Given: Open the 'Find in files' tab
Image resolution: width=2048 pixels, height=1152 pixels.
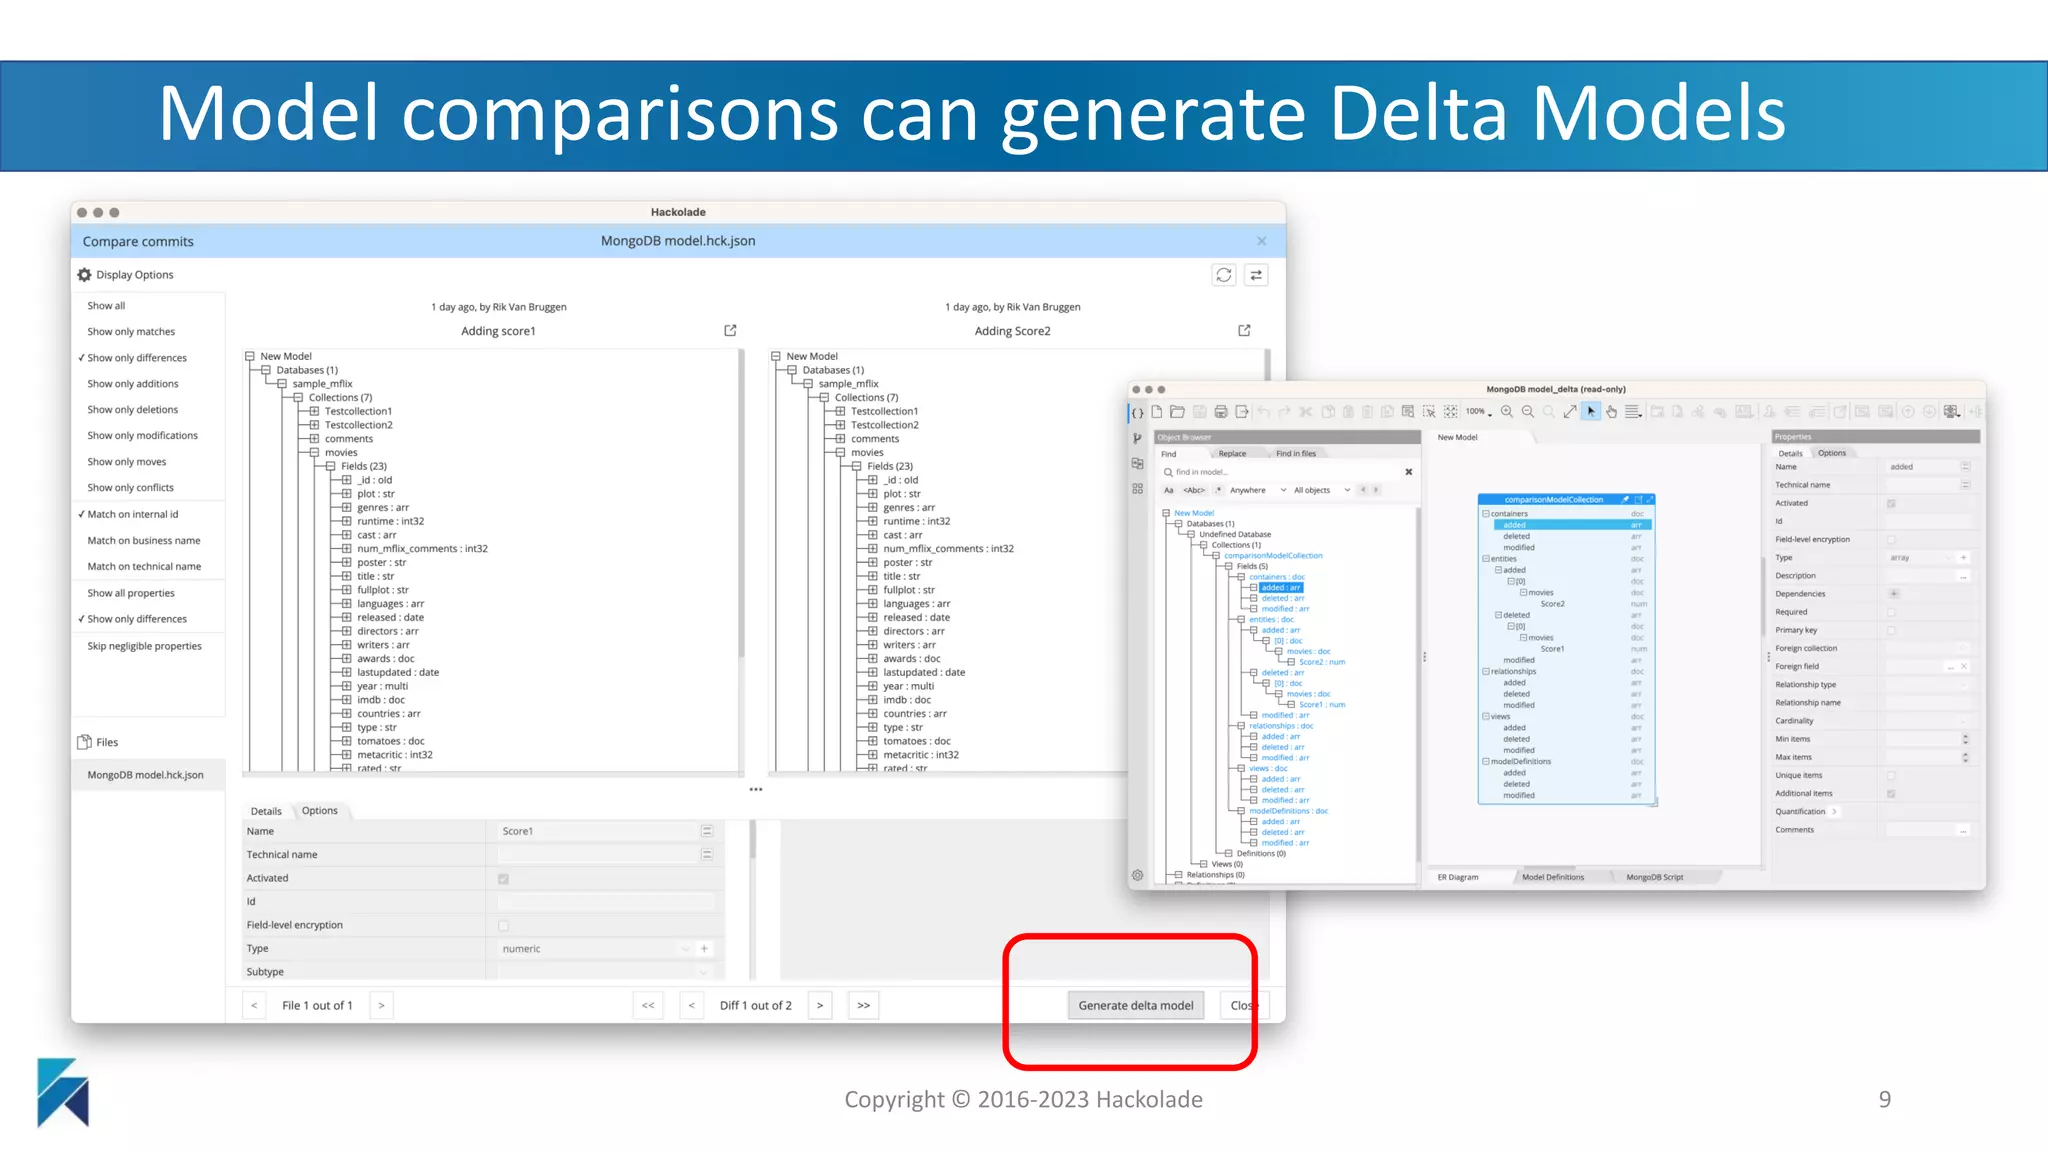Looking at the screenshot, I should point(1296,454).
